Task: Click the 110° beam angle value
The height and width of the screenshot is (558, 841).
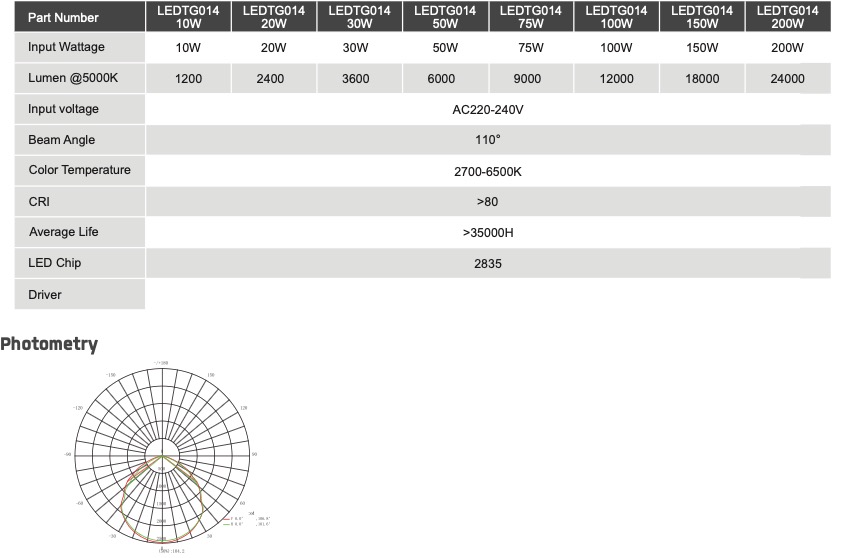Action: tap(488, 140)
